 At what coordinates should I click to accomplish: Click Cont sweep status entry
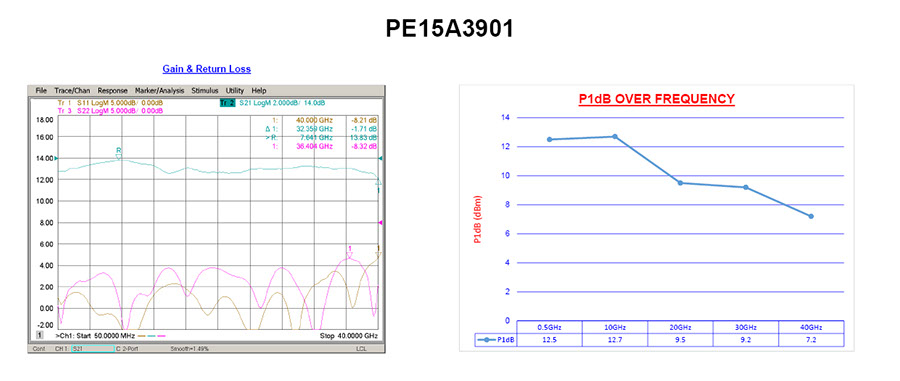coord(40,348)
